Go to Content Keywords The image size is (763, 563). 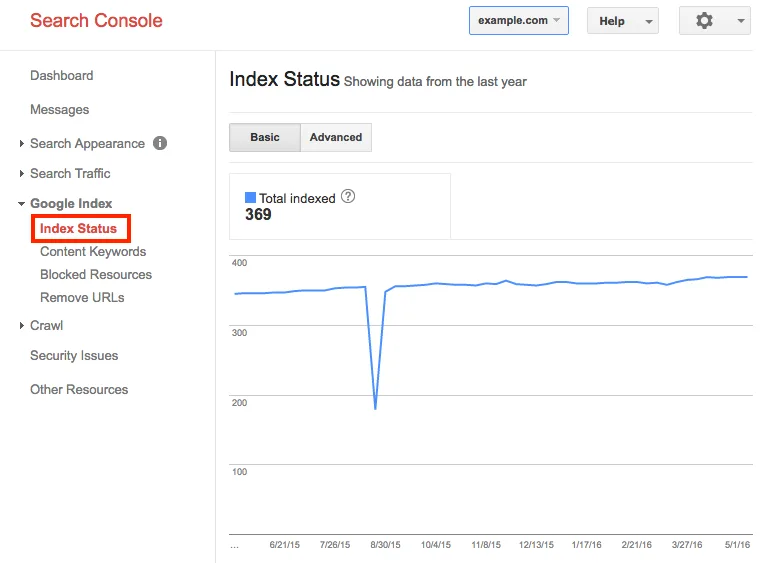pyautogui.click(x=93, y=252)
